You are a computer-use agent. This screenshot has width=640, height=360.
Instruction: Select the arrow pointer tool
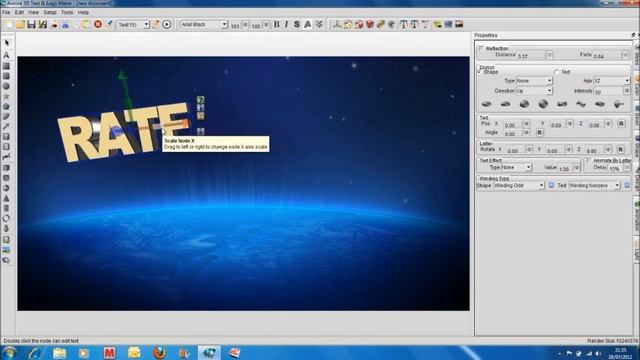click(7, 43)
